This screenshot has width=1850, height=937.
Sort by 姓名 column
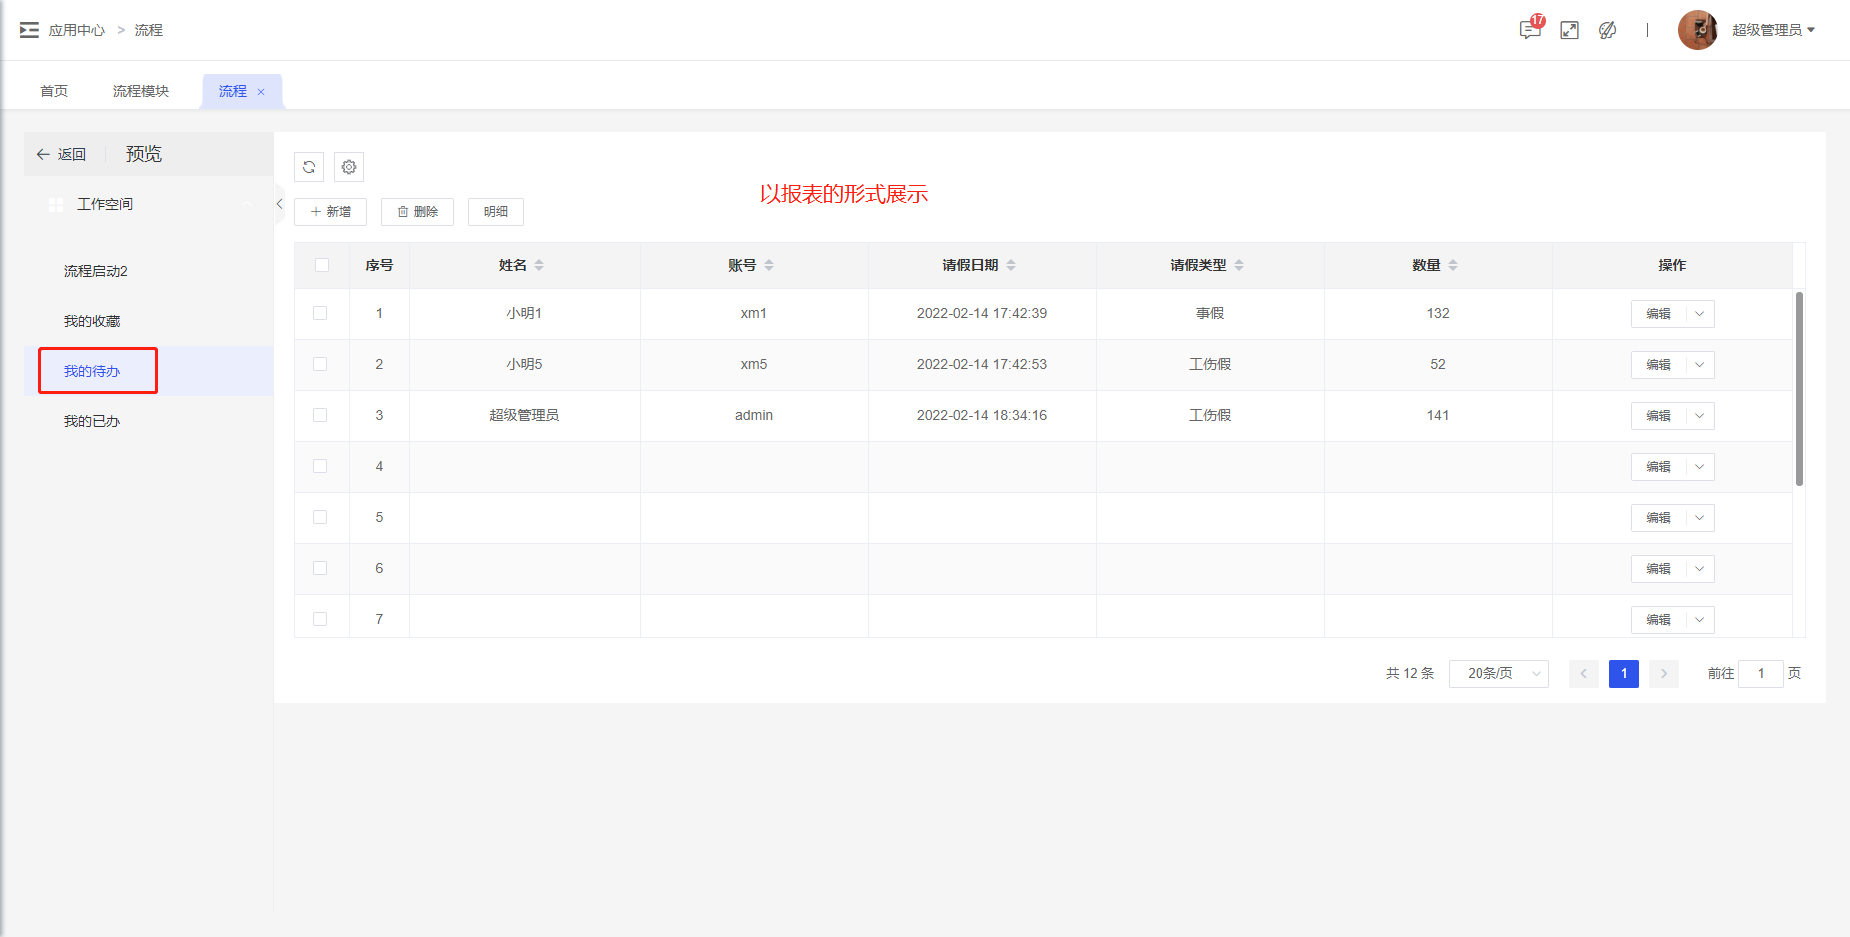(x=539, y=265)
